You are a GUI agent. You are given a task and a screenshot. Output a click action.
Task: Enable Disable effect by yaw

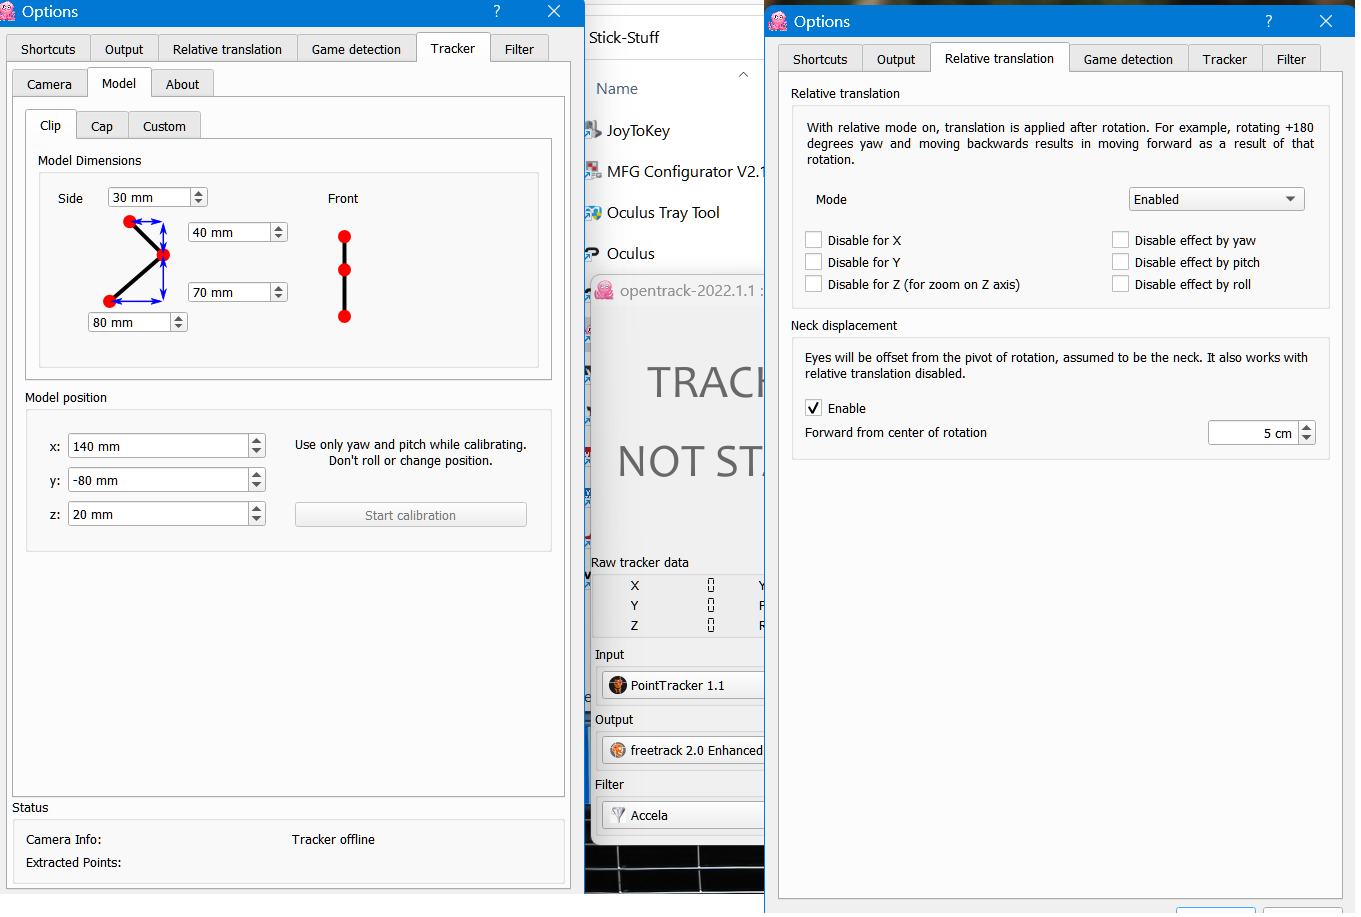pos(1121,240)
